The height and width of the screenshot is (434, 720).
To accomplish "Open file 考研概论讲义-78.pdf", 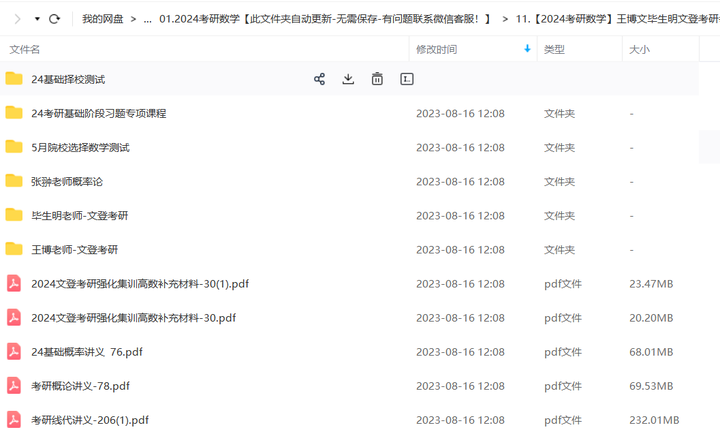I will point(80,386).
